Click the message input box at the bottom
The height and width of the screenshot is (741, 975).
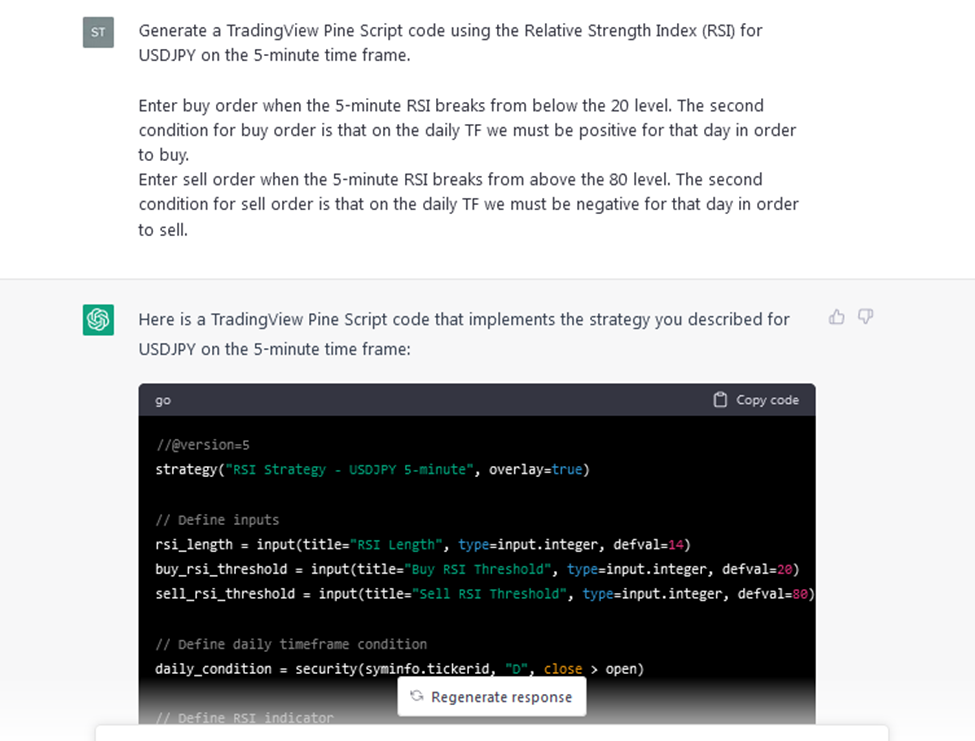492,734
